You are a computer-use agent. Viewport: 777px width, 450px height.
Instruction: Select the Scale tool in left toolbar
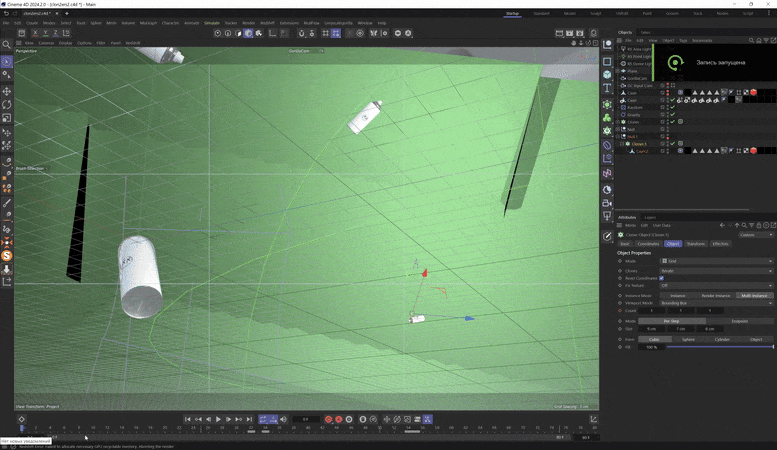6,118
